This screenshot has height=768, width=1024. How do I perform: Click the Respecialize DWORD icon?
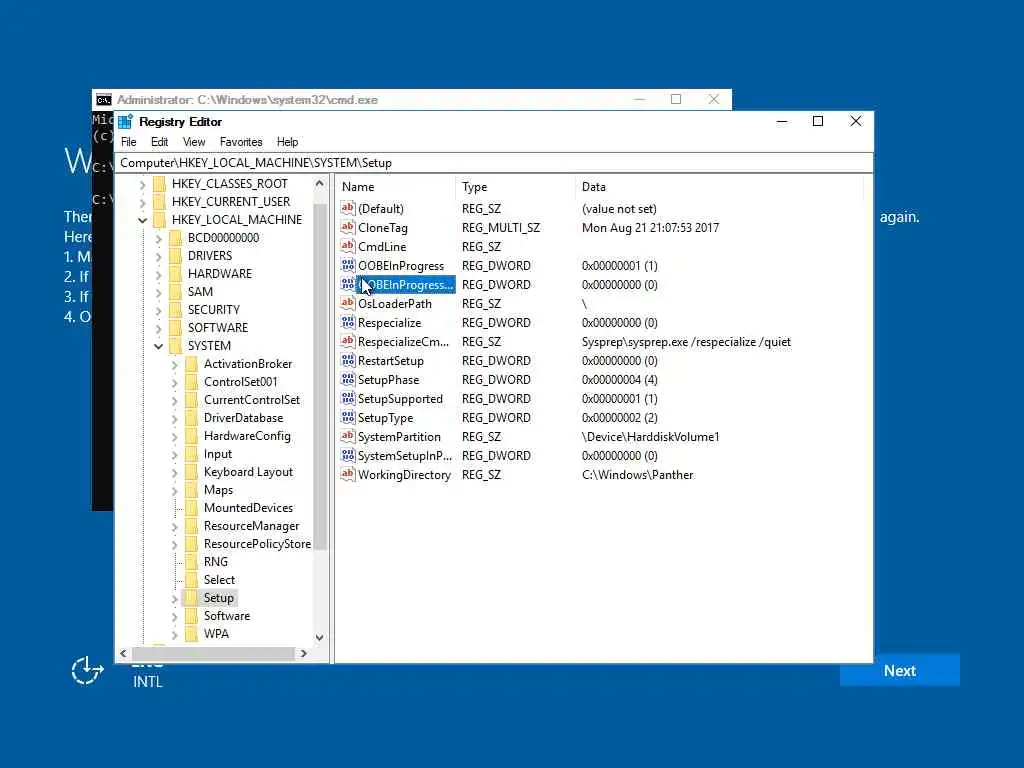pos(347,322)
